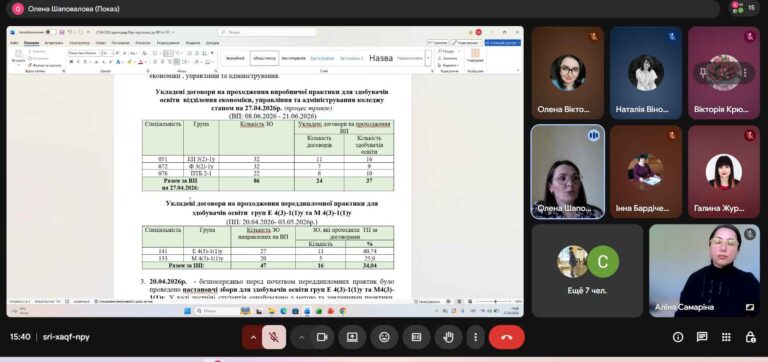Leave the call with the red button
The height and width of the screenshot is (362, 768).
[x=506, y=337]
